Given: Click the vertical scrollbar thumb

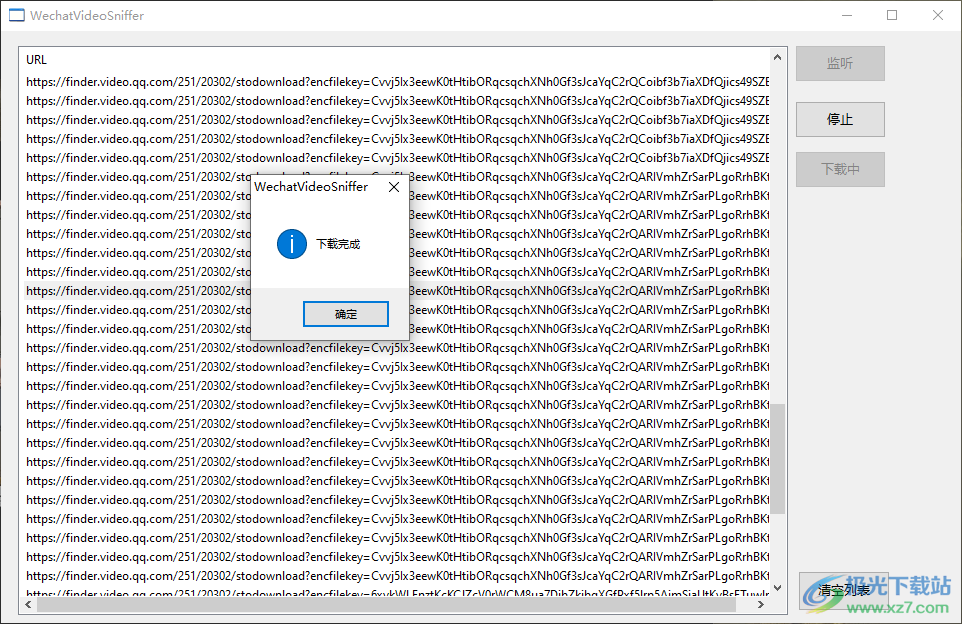Looking at the screenshot, I should (x=777, y=458).
